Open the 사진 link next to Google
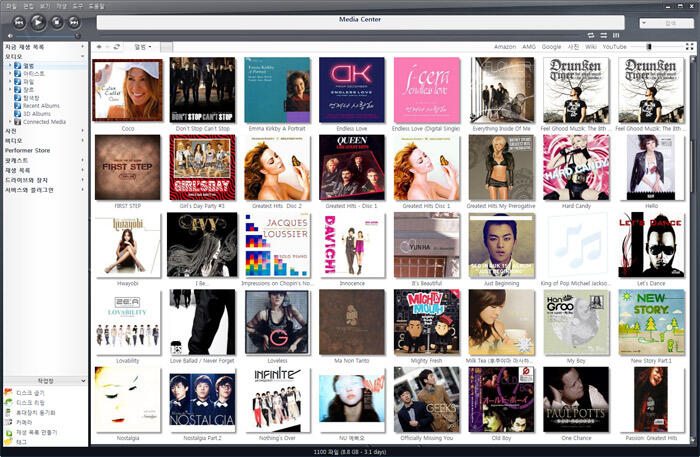The height and width of the screenshot is (457, 700). point(573,47)
